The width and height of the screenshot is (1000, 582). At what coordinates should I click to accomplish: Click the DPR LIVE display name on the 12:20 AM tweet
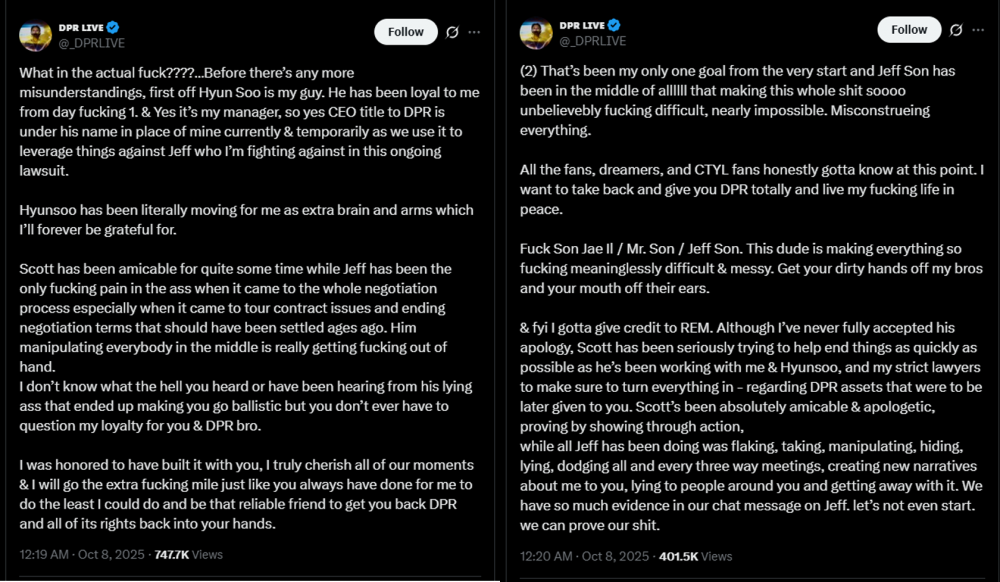[582, 25]
